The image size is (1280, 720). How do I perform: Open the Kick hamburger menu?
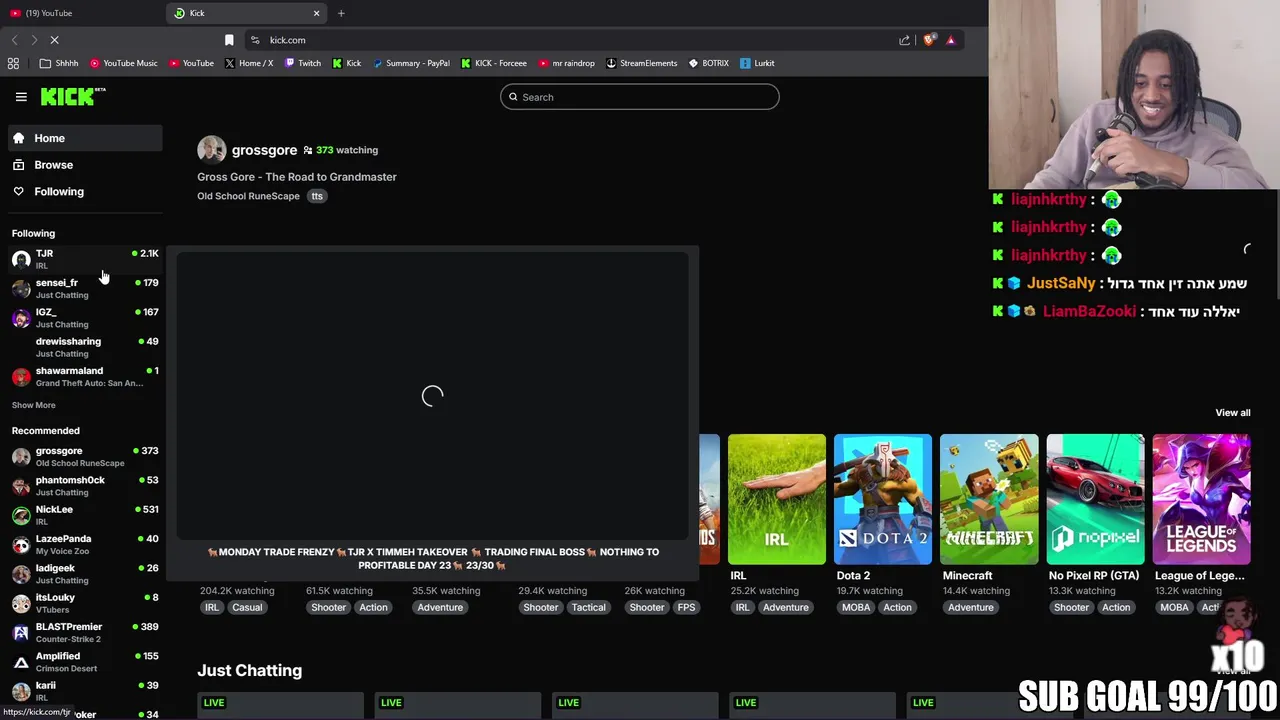(x=21, y=97)
